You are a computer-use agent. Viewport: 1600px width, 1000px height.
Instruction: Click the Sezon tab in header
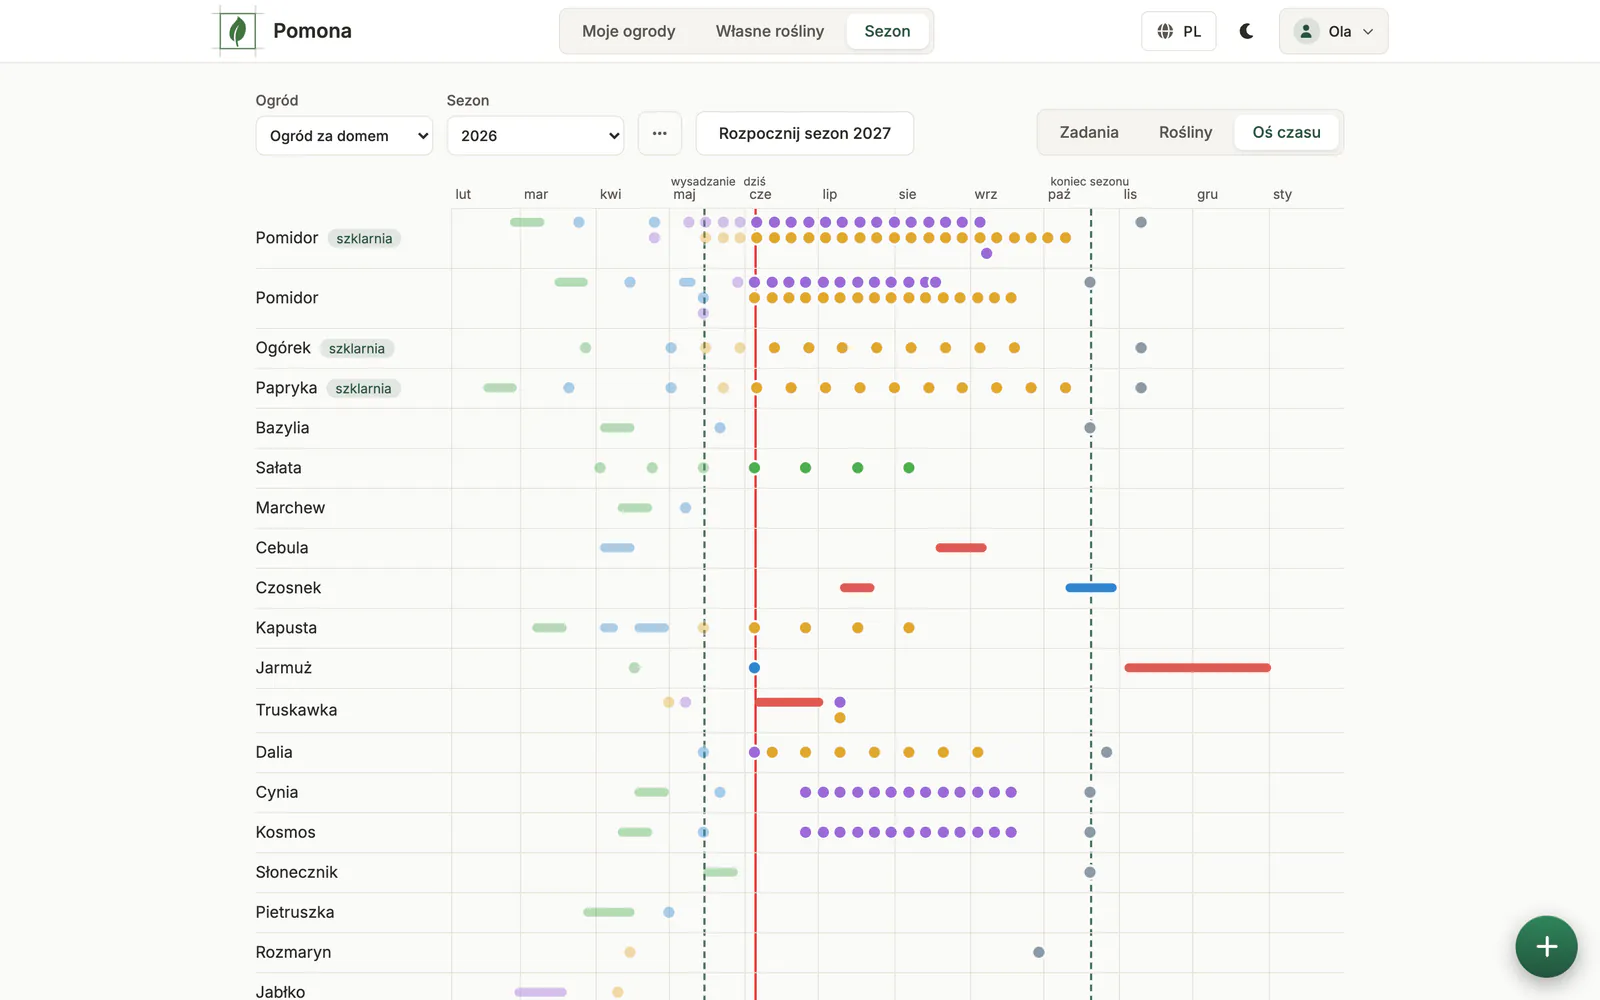point(887,31)
